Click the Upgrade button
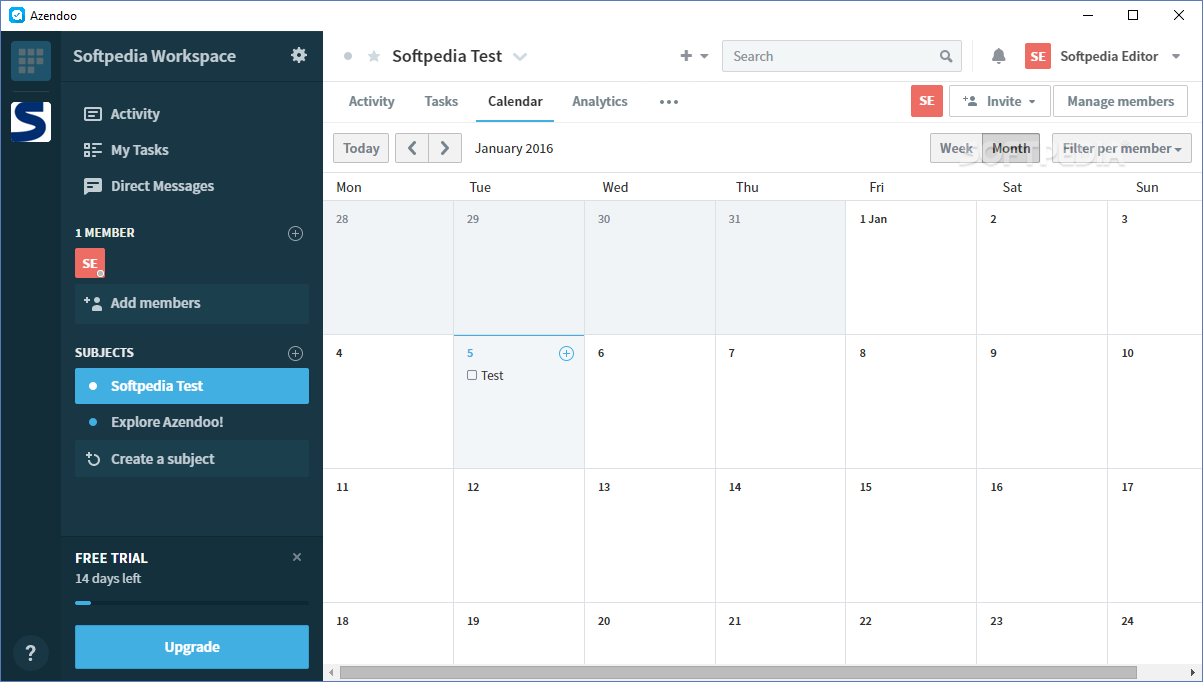 point(192,647)
